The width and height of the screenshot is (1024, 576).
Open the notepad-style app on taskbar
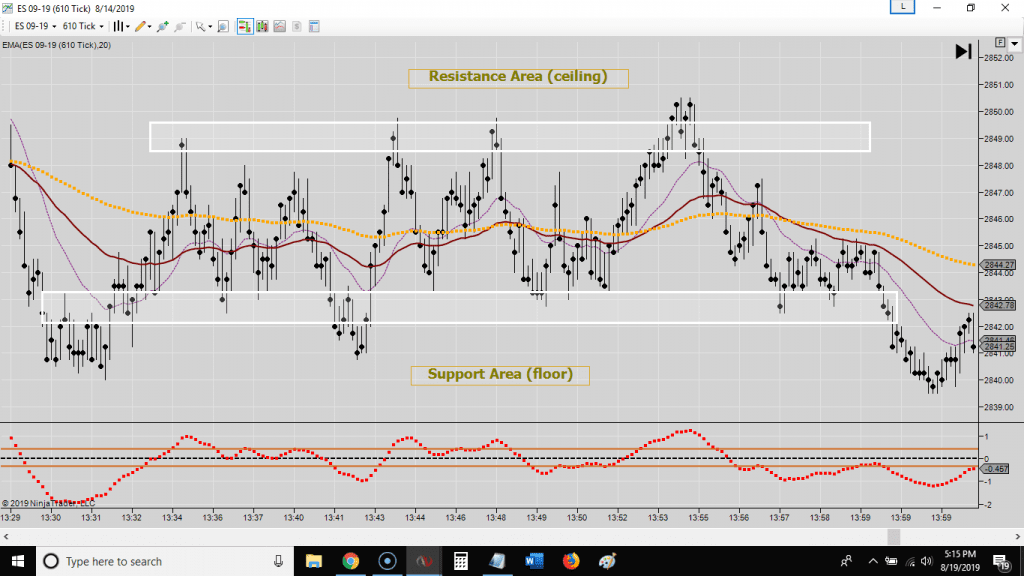[x=497, y=561]
